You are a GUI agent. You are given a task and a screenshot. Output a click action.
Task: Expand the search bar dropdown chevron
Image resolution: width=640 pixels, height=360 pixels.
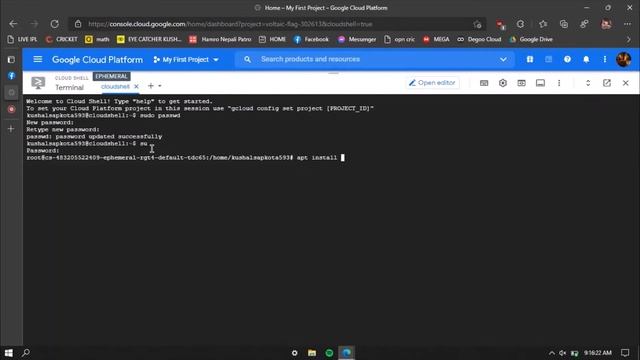503,60
